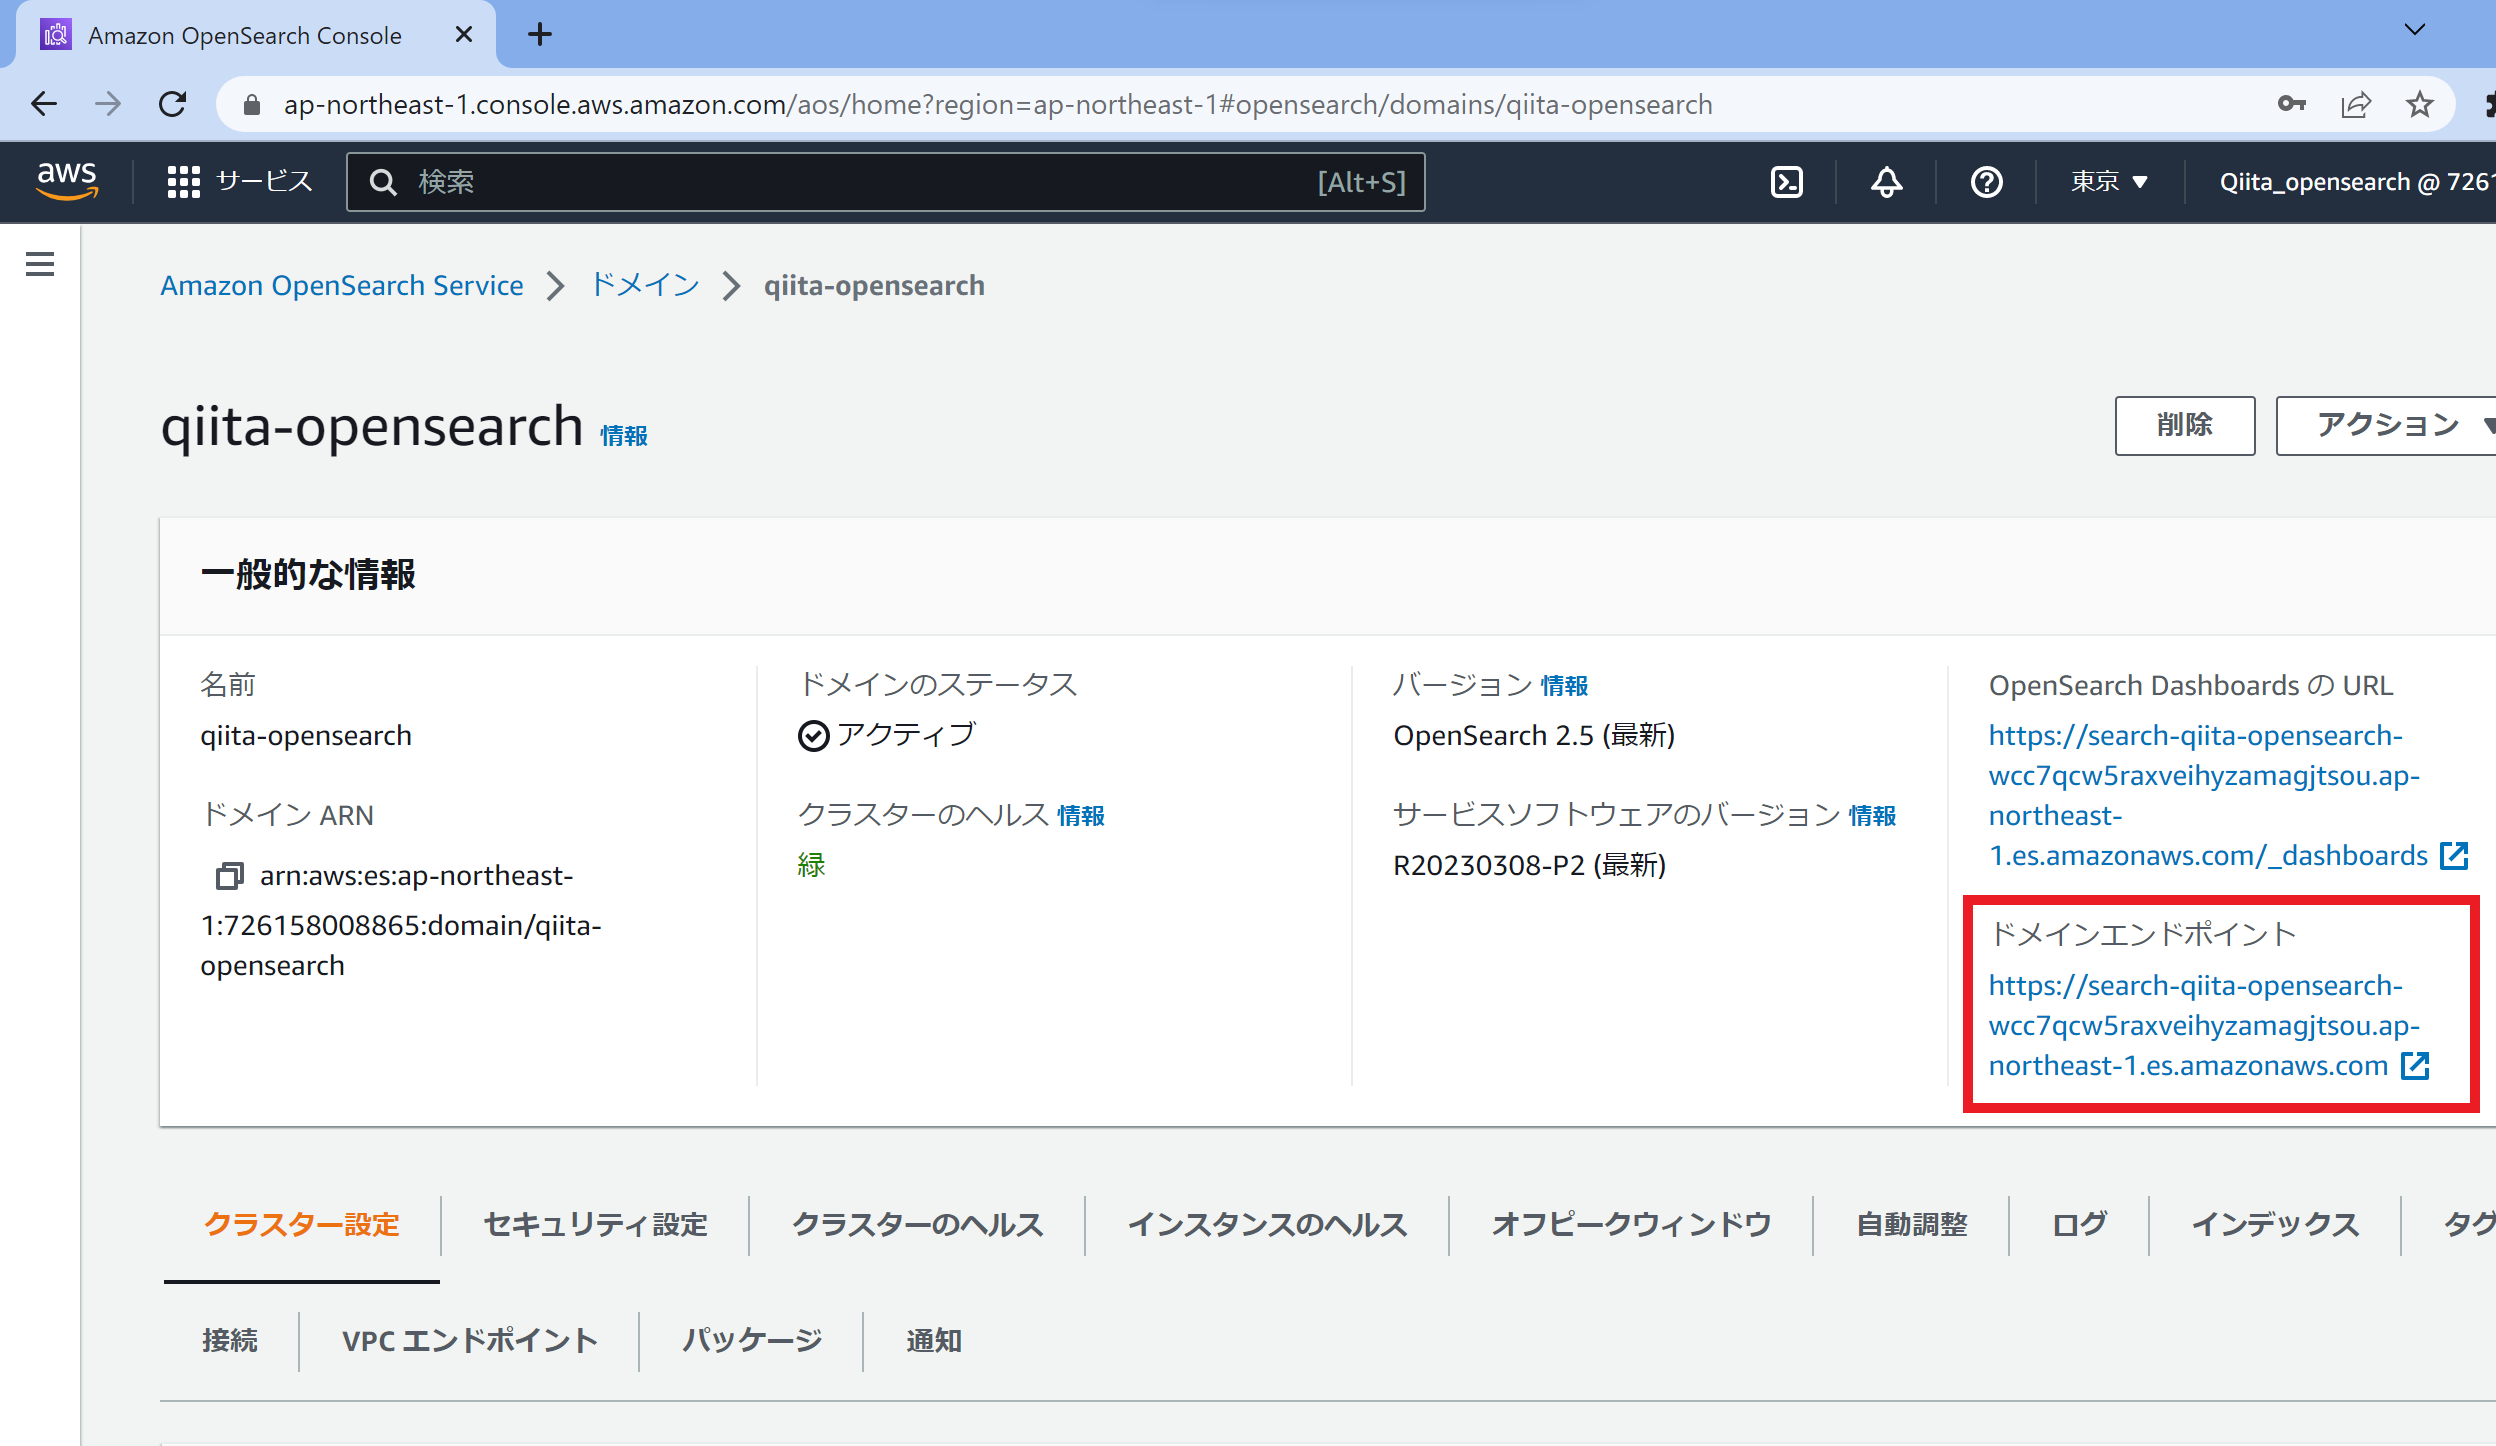Open the Qiita_opensearch account menu

coord(2350,182)
